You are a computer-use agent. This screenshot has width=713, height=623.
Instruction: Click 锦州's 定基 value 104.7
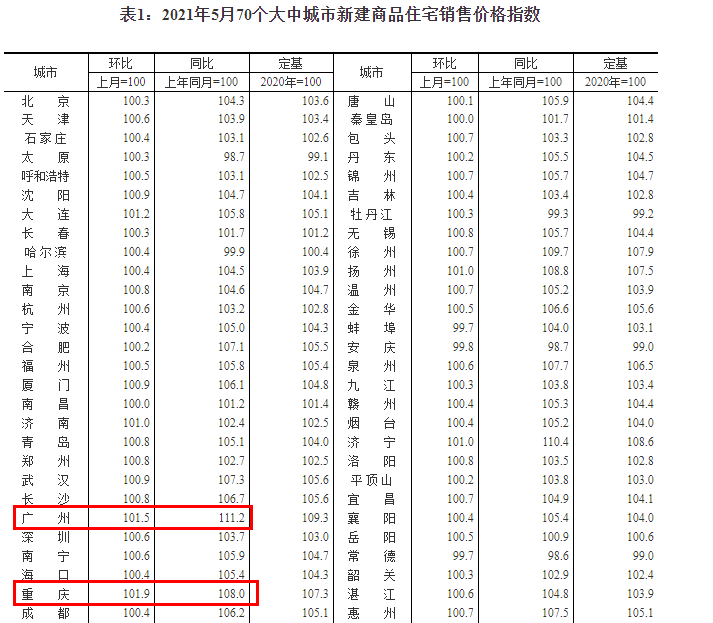pyautogui.click(x=640, y=176)
